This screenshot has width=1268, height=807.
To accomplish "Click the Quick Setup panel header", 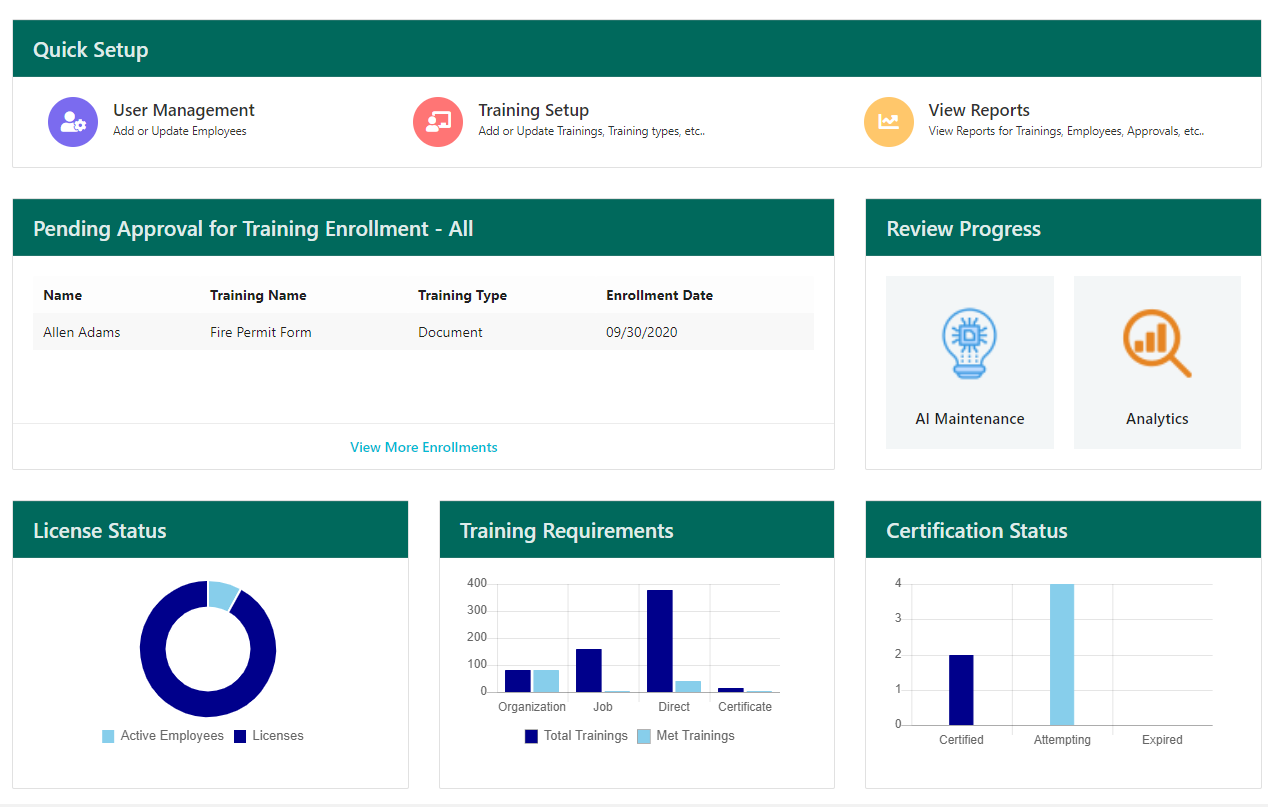I will [91, 48].
